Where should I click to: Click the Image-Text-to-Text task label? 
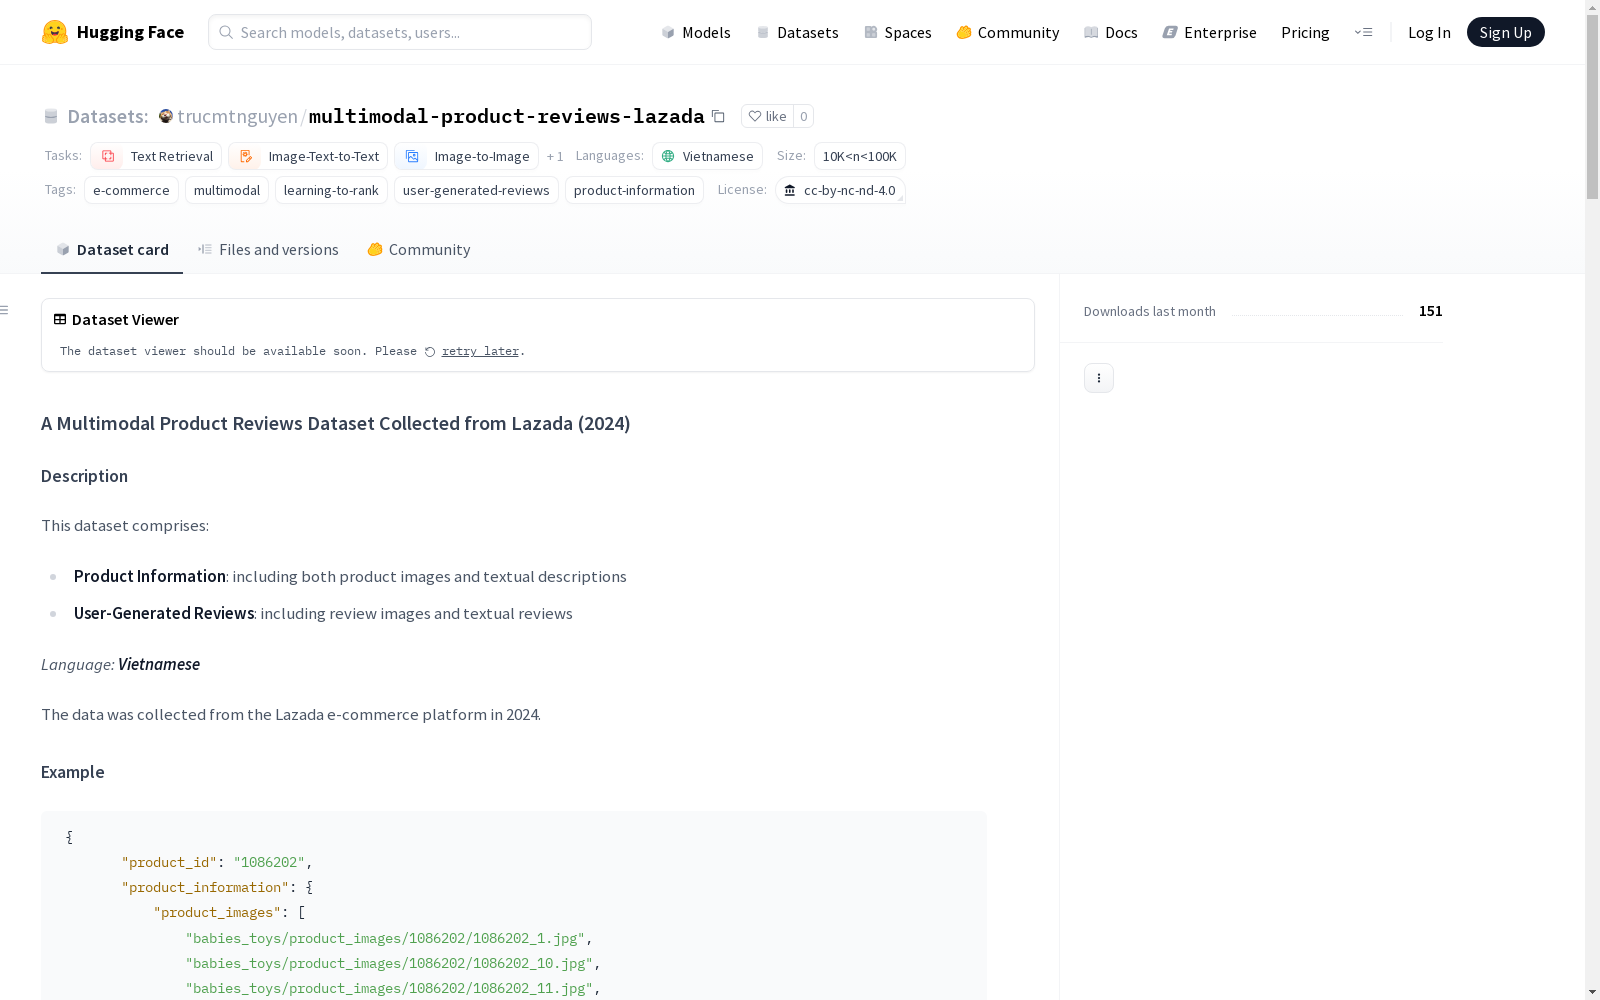(324, 156)
